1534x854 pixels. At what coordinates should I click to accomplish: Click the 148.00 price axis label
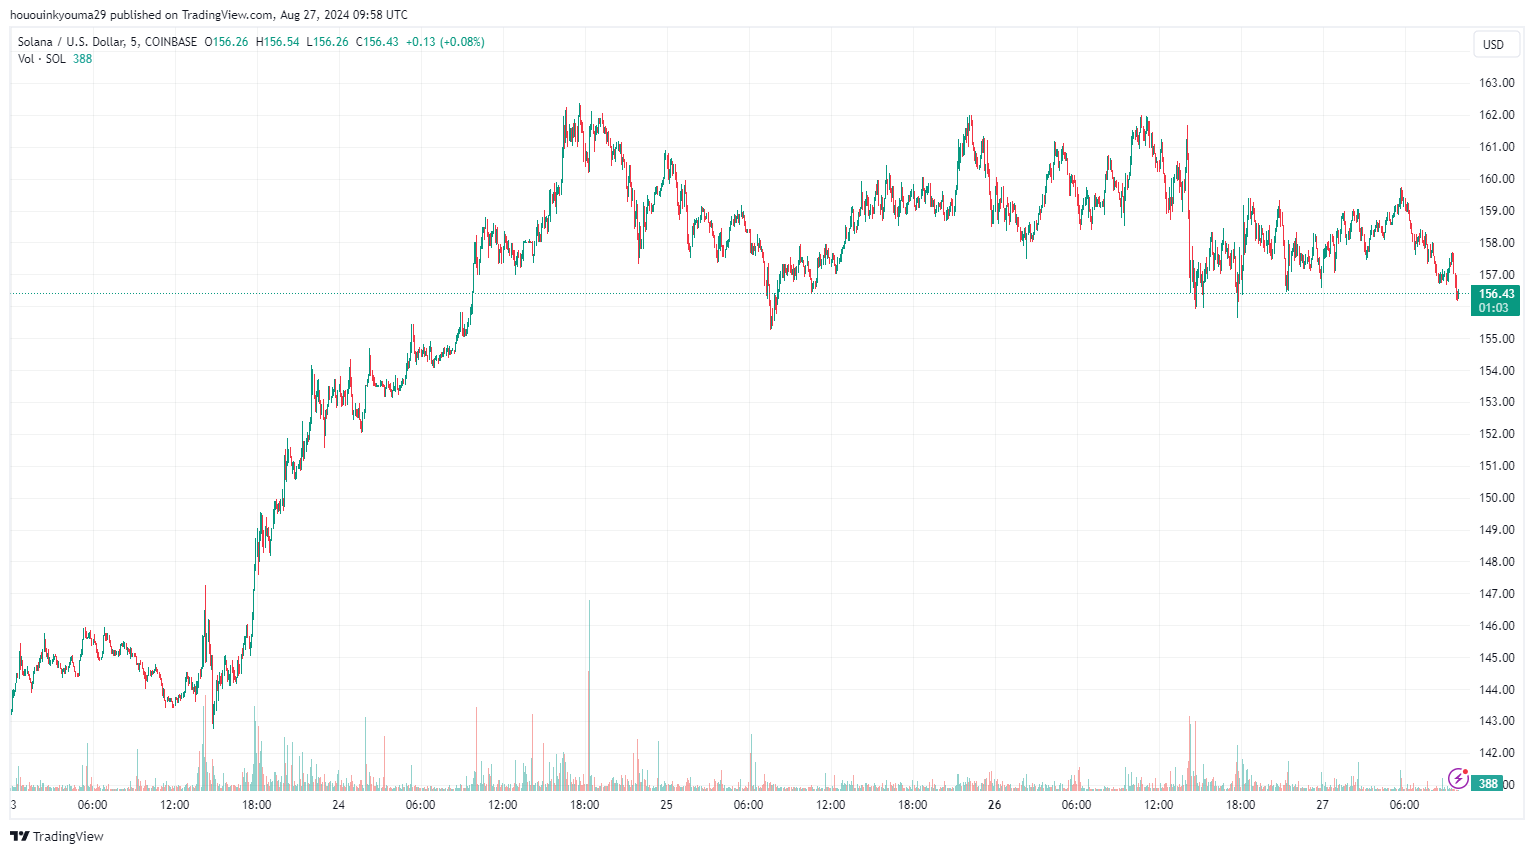click(1496, 562)
